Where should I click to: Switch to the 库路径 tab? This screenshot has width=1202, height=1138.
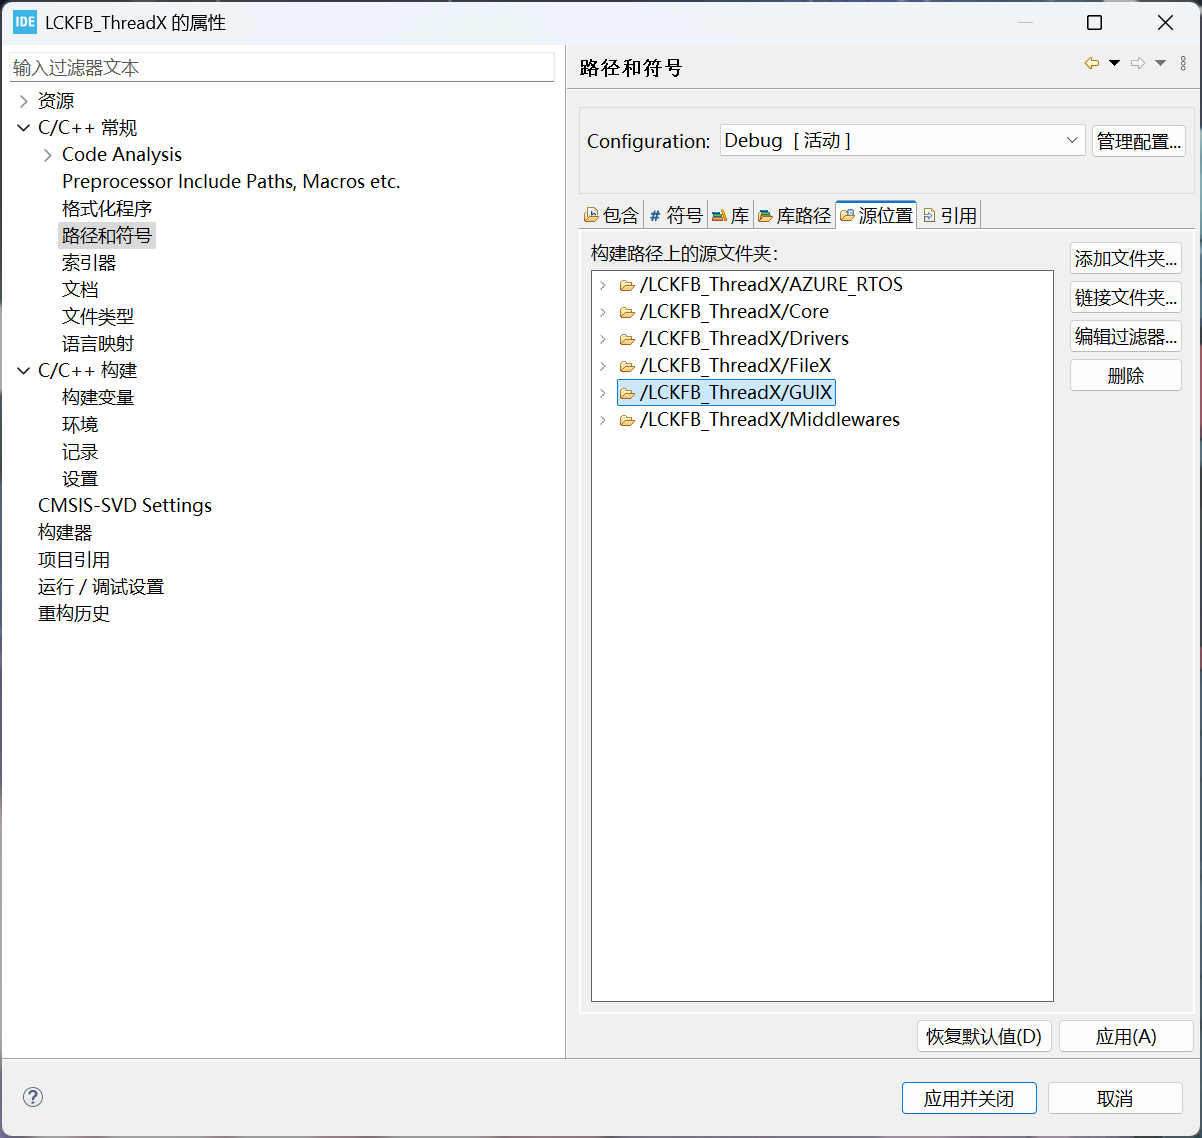tap(794, 215)
